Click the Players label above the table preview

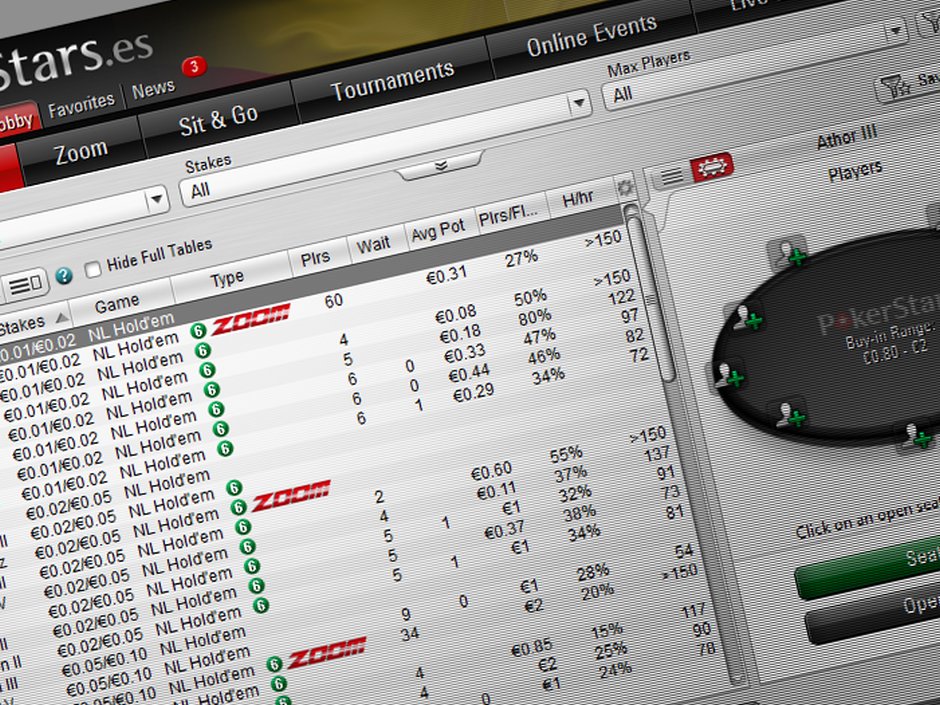click(855, 172)
